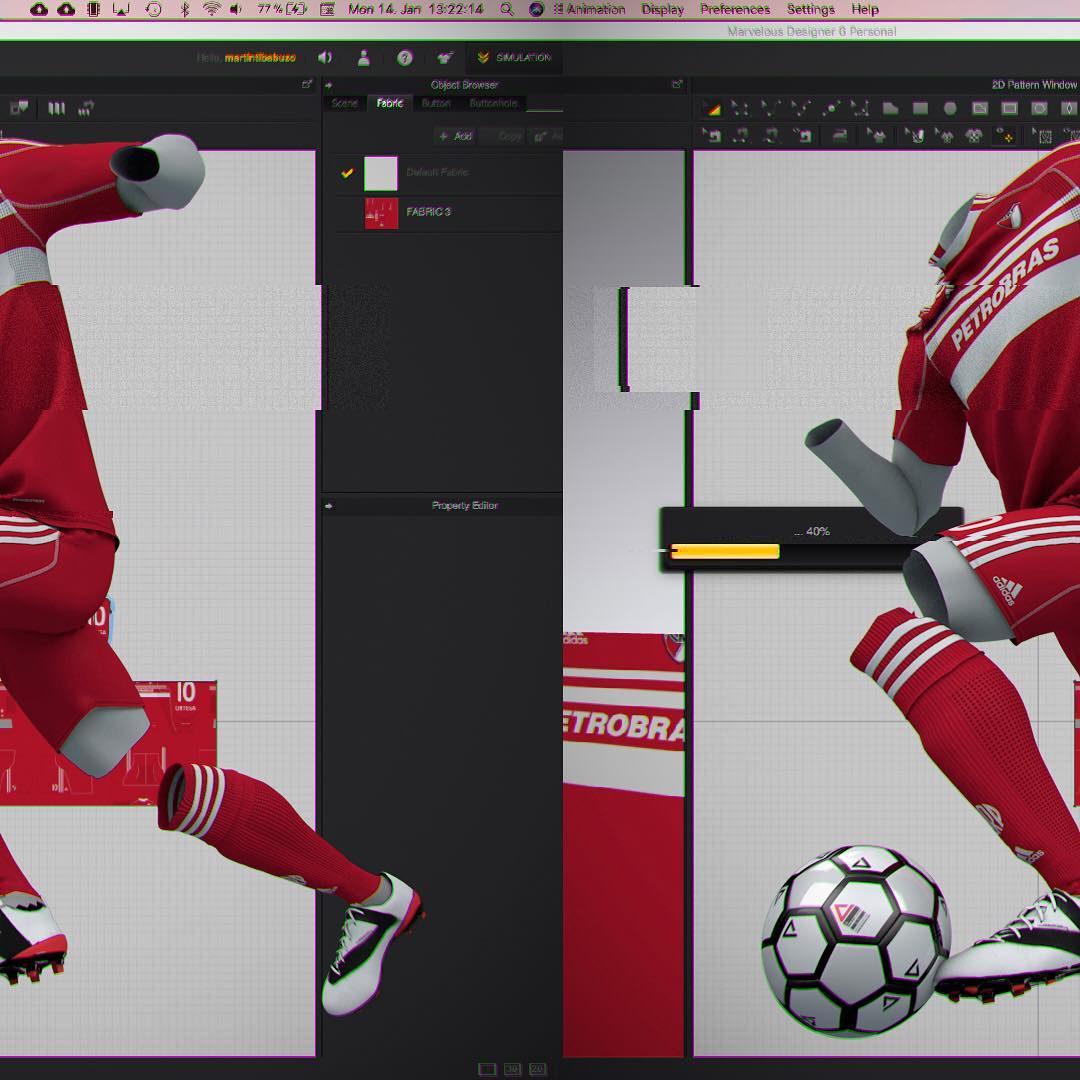Screen dimensions: 1080x1080
Task: Select the Default Fabric list row label
Action: (x=437, y=172)
